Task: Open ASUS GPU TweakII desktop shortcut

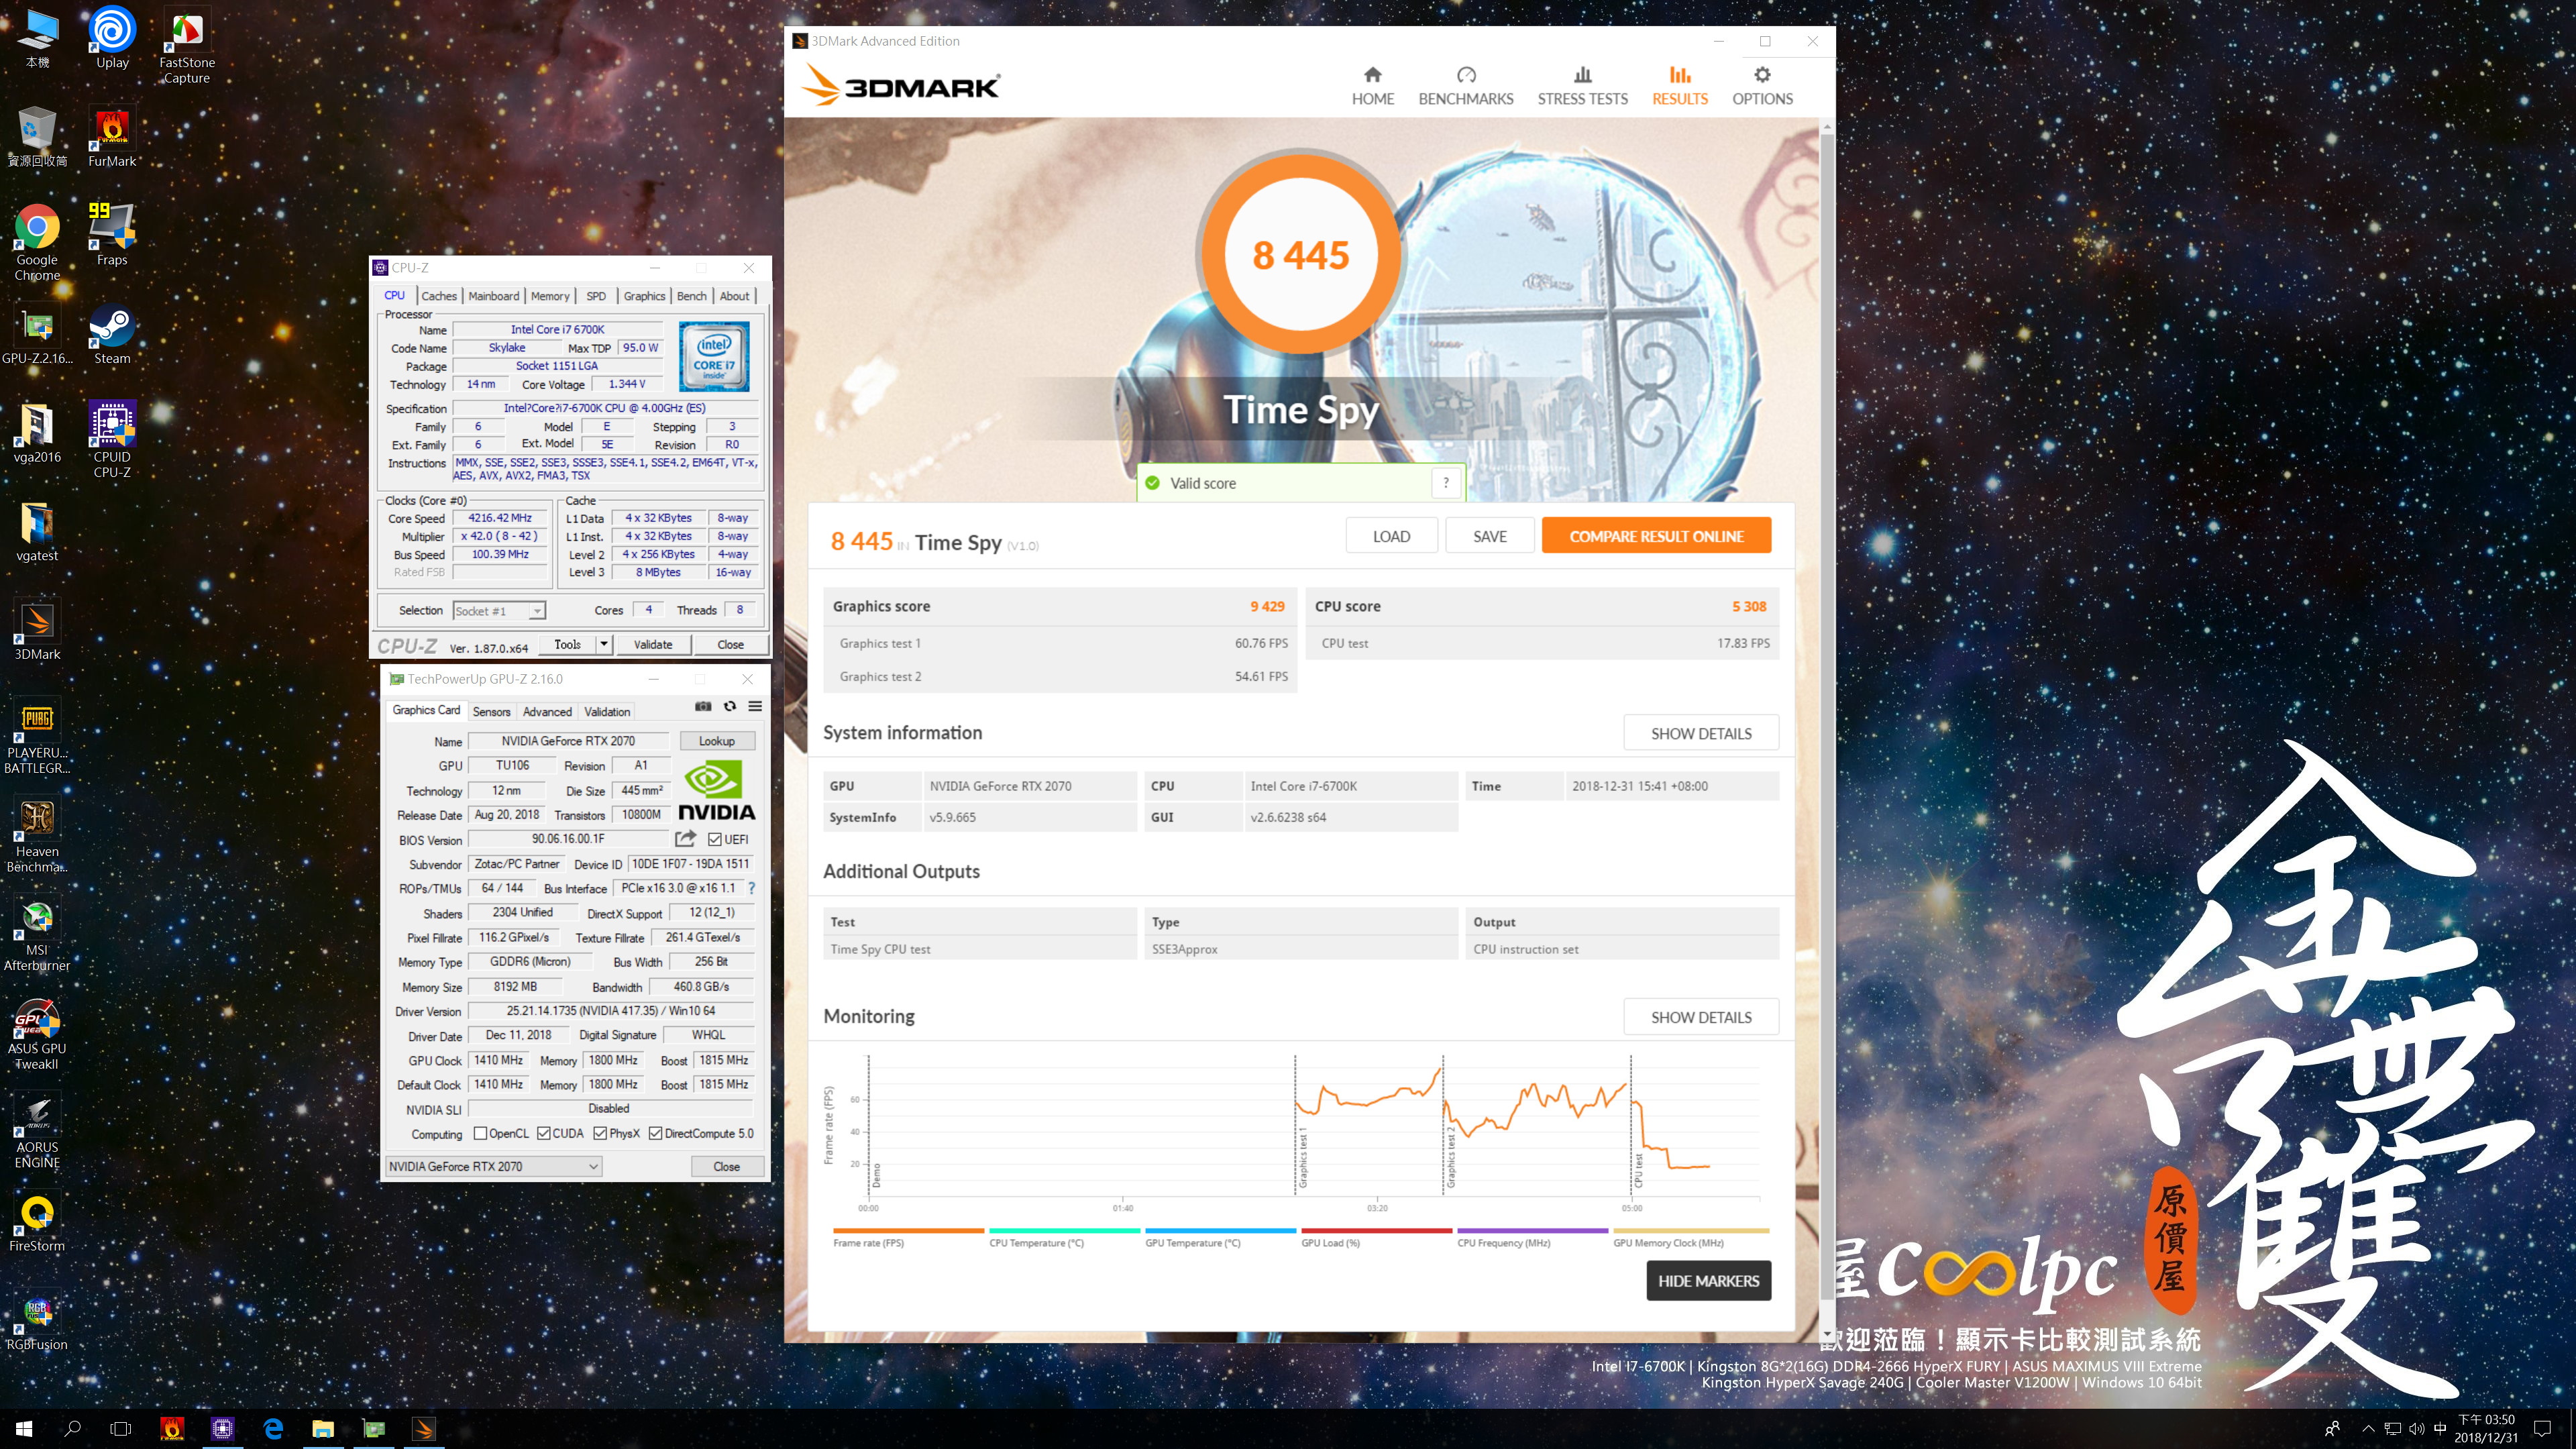Action: [x=37, y=1033]
